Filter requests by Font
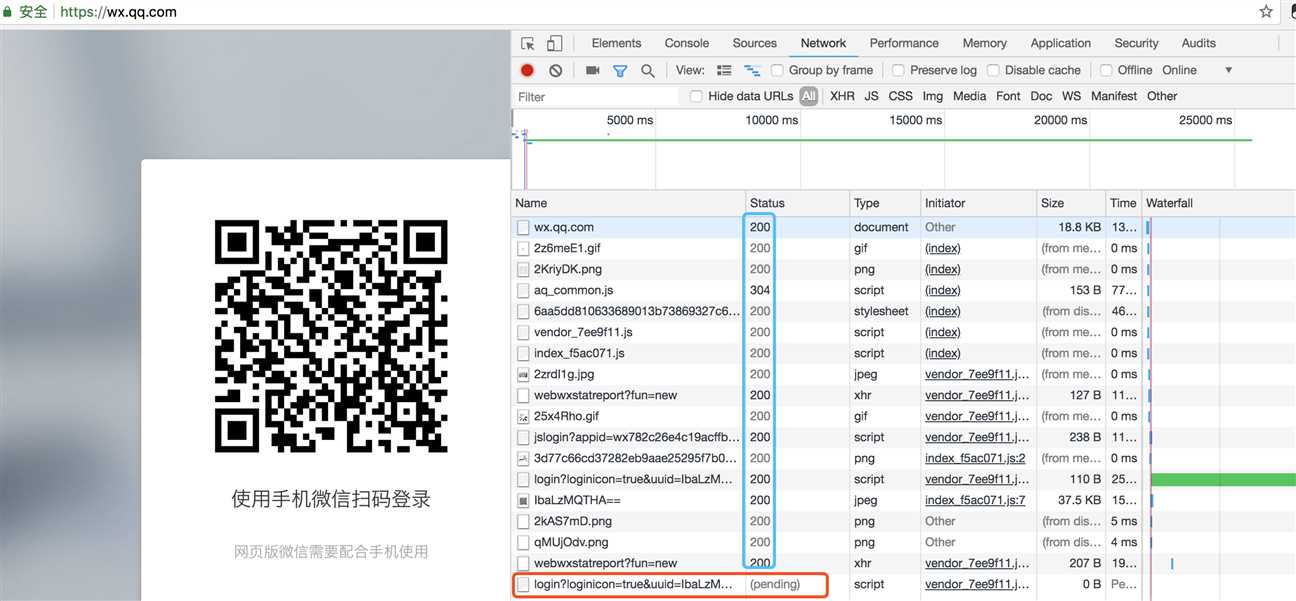 click(1008, 96)
